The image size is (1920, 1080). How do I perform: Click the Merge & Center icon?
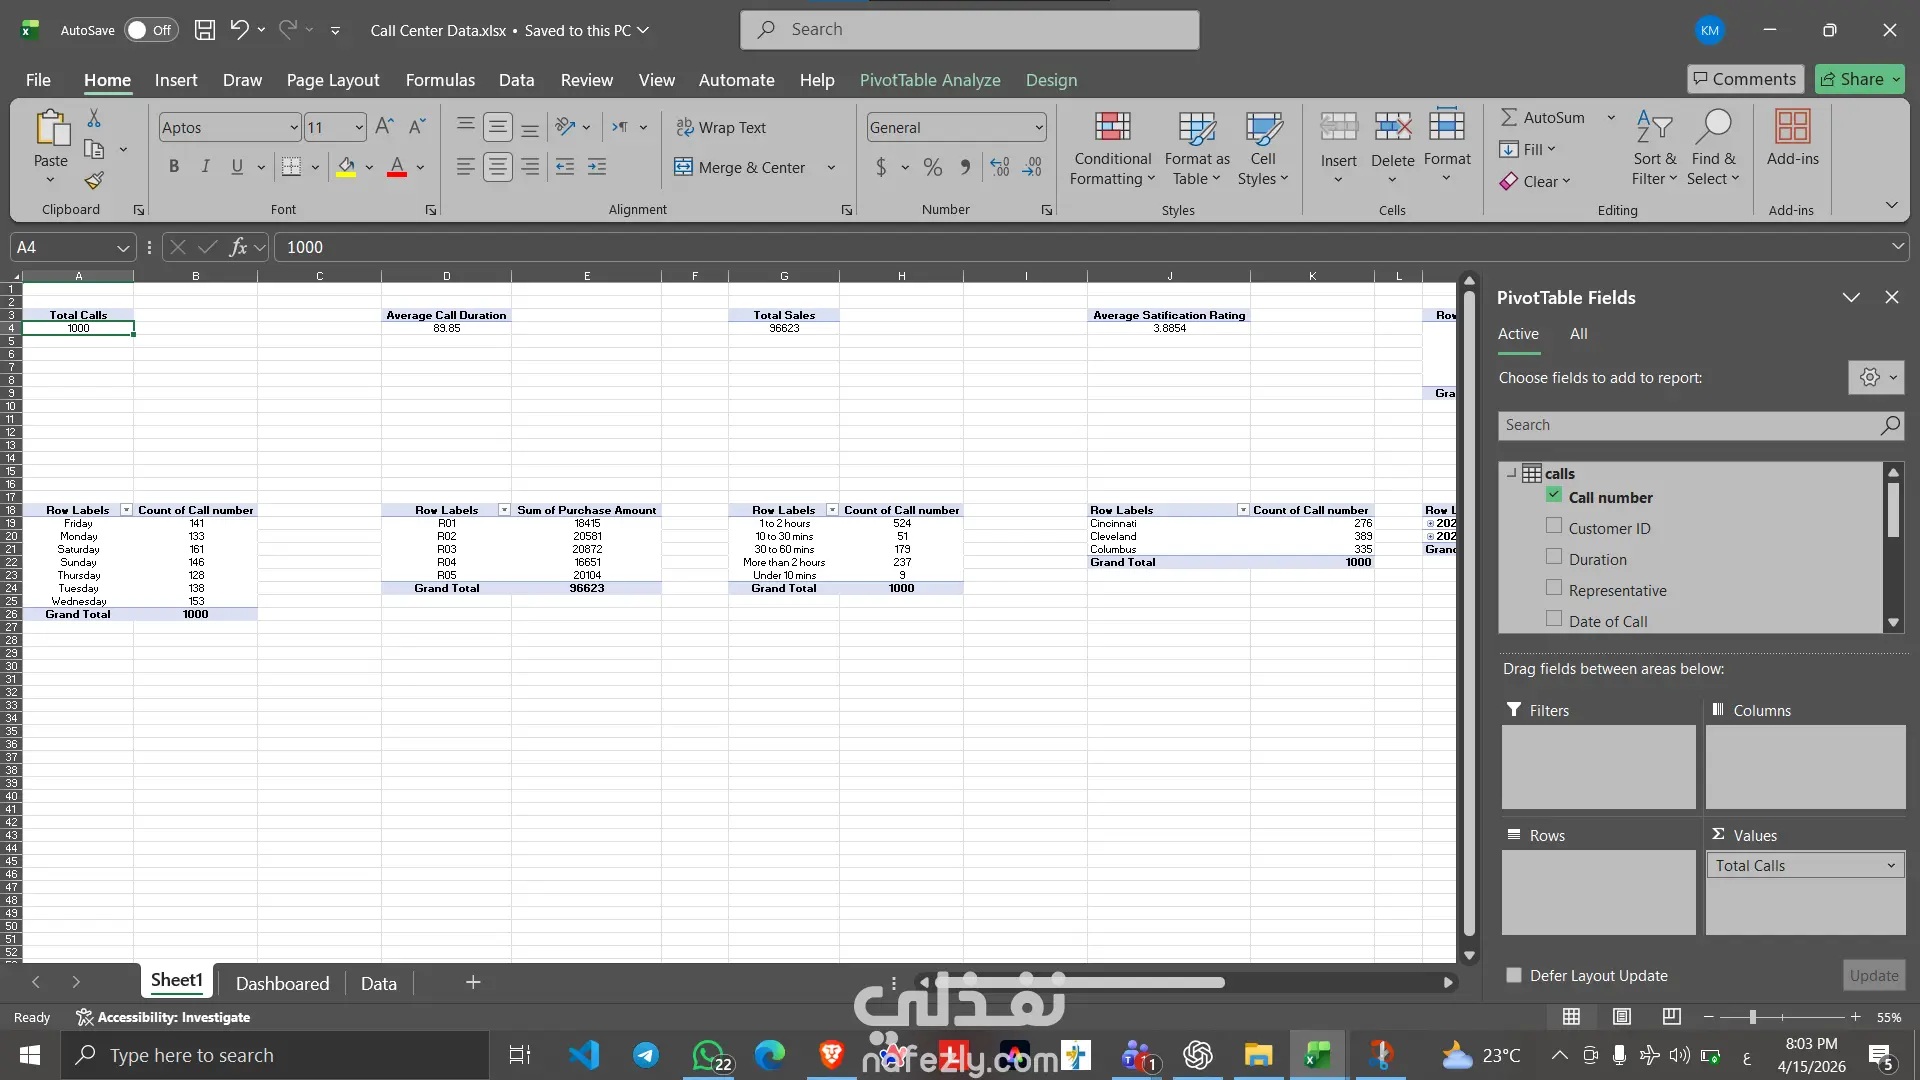(684, 167)
